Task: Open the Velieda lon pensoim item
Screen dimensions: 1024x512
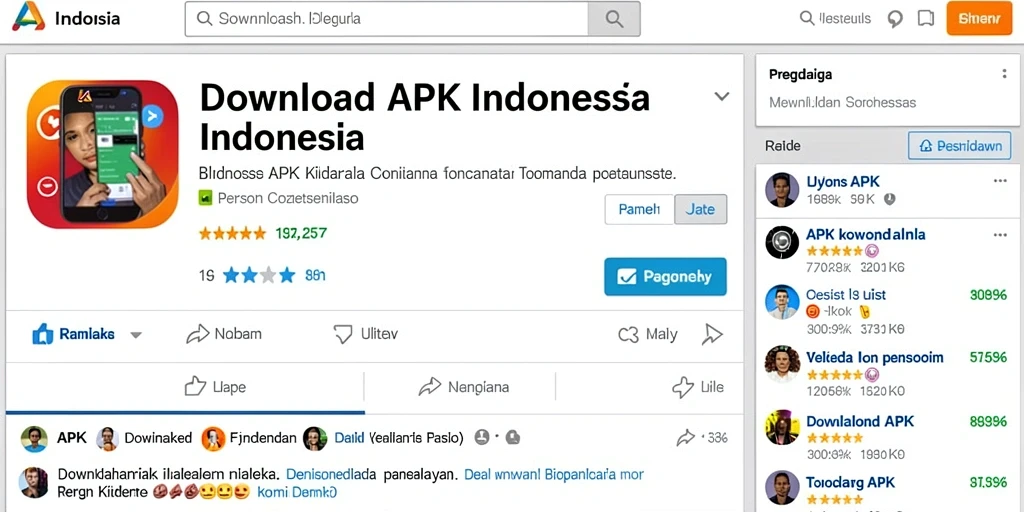Action: click(x=889, y=372)
